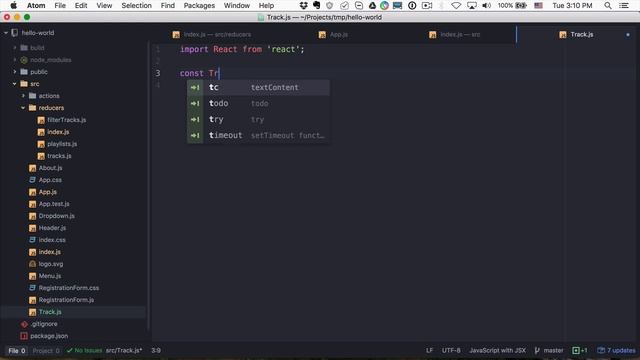
Task: Expand the build folder
Action: [x=15, y=48]
